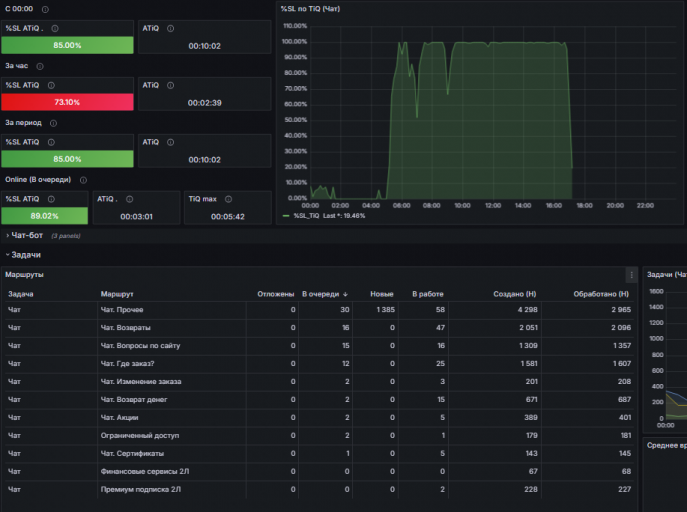
Task: Click info icon on 'TiQ max' panel
Action: coord(228,199)
